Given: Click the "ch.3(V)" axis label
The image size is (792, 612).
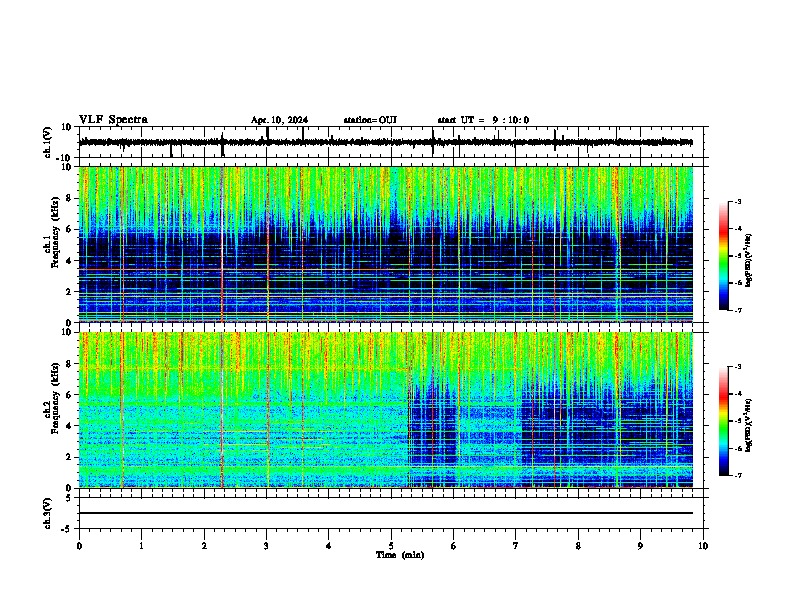Looking at the screenshot, I should (48, 514).
